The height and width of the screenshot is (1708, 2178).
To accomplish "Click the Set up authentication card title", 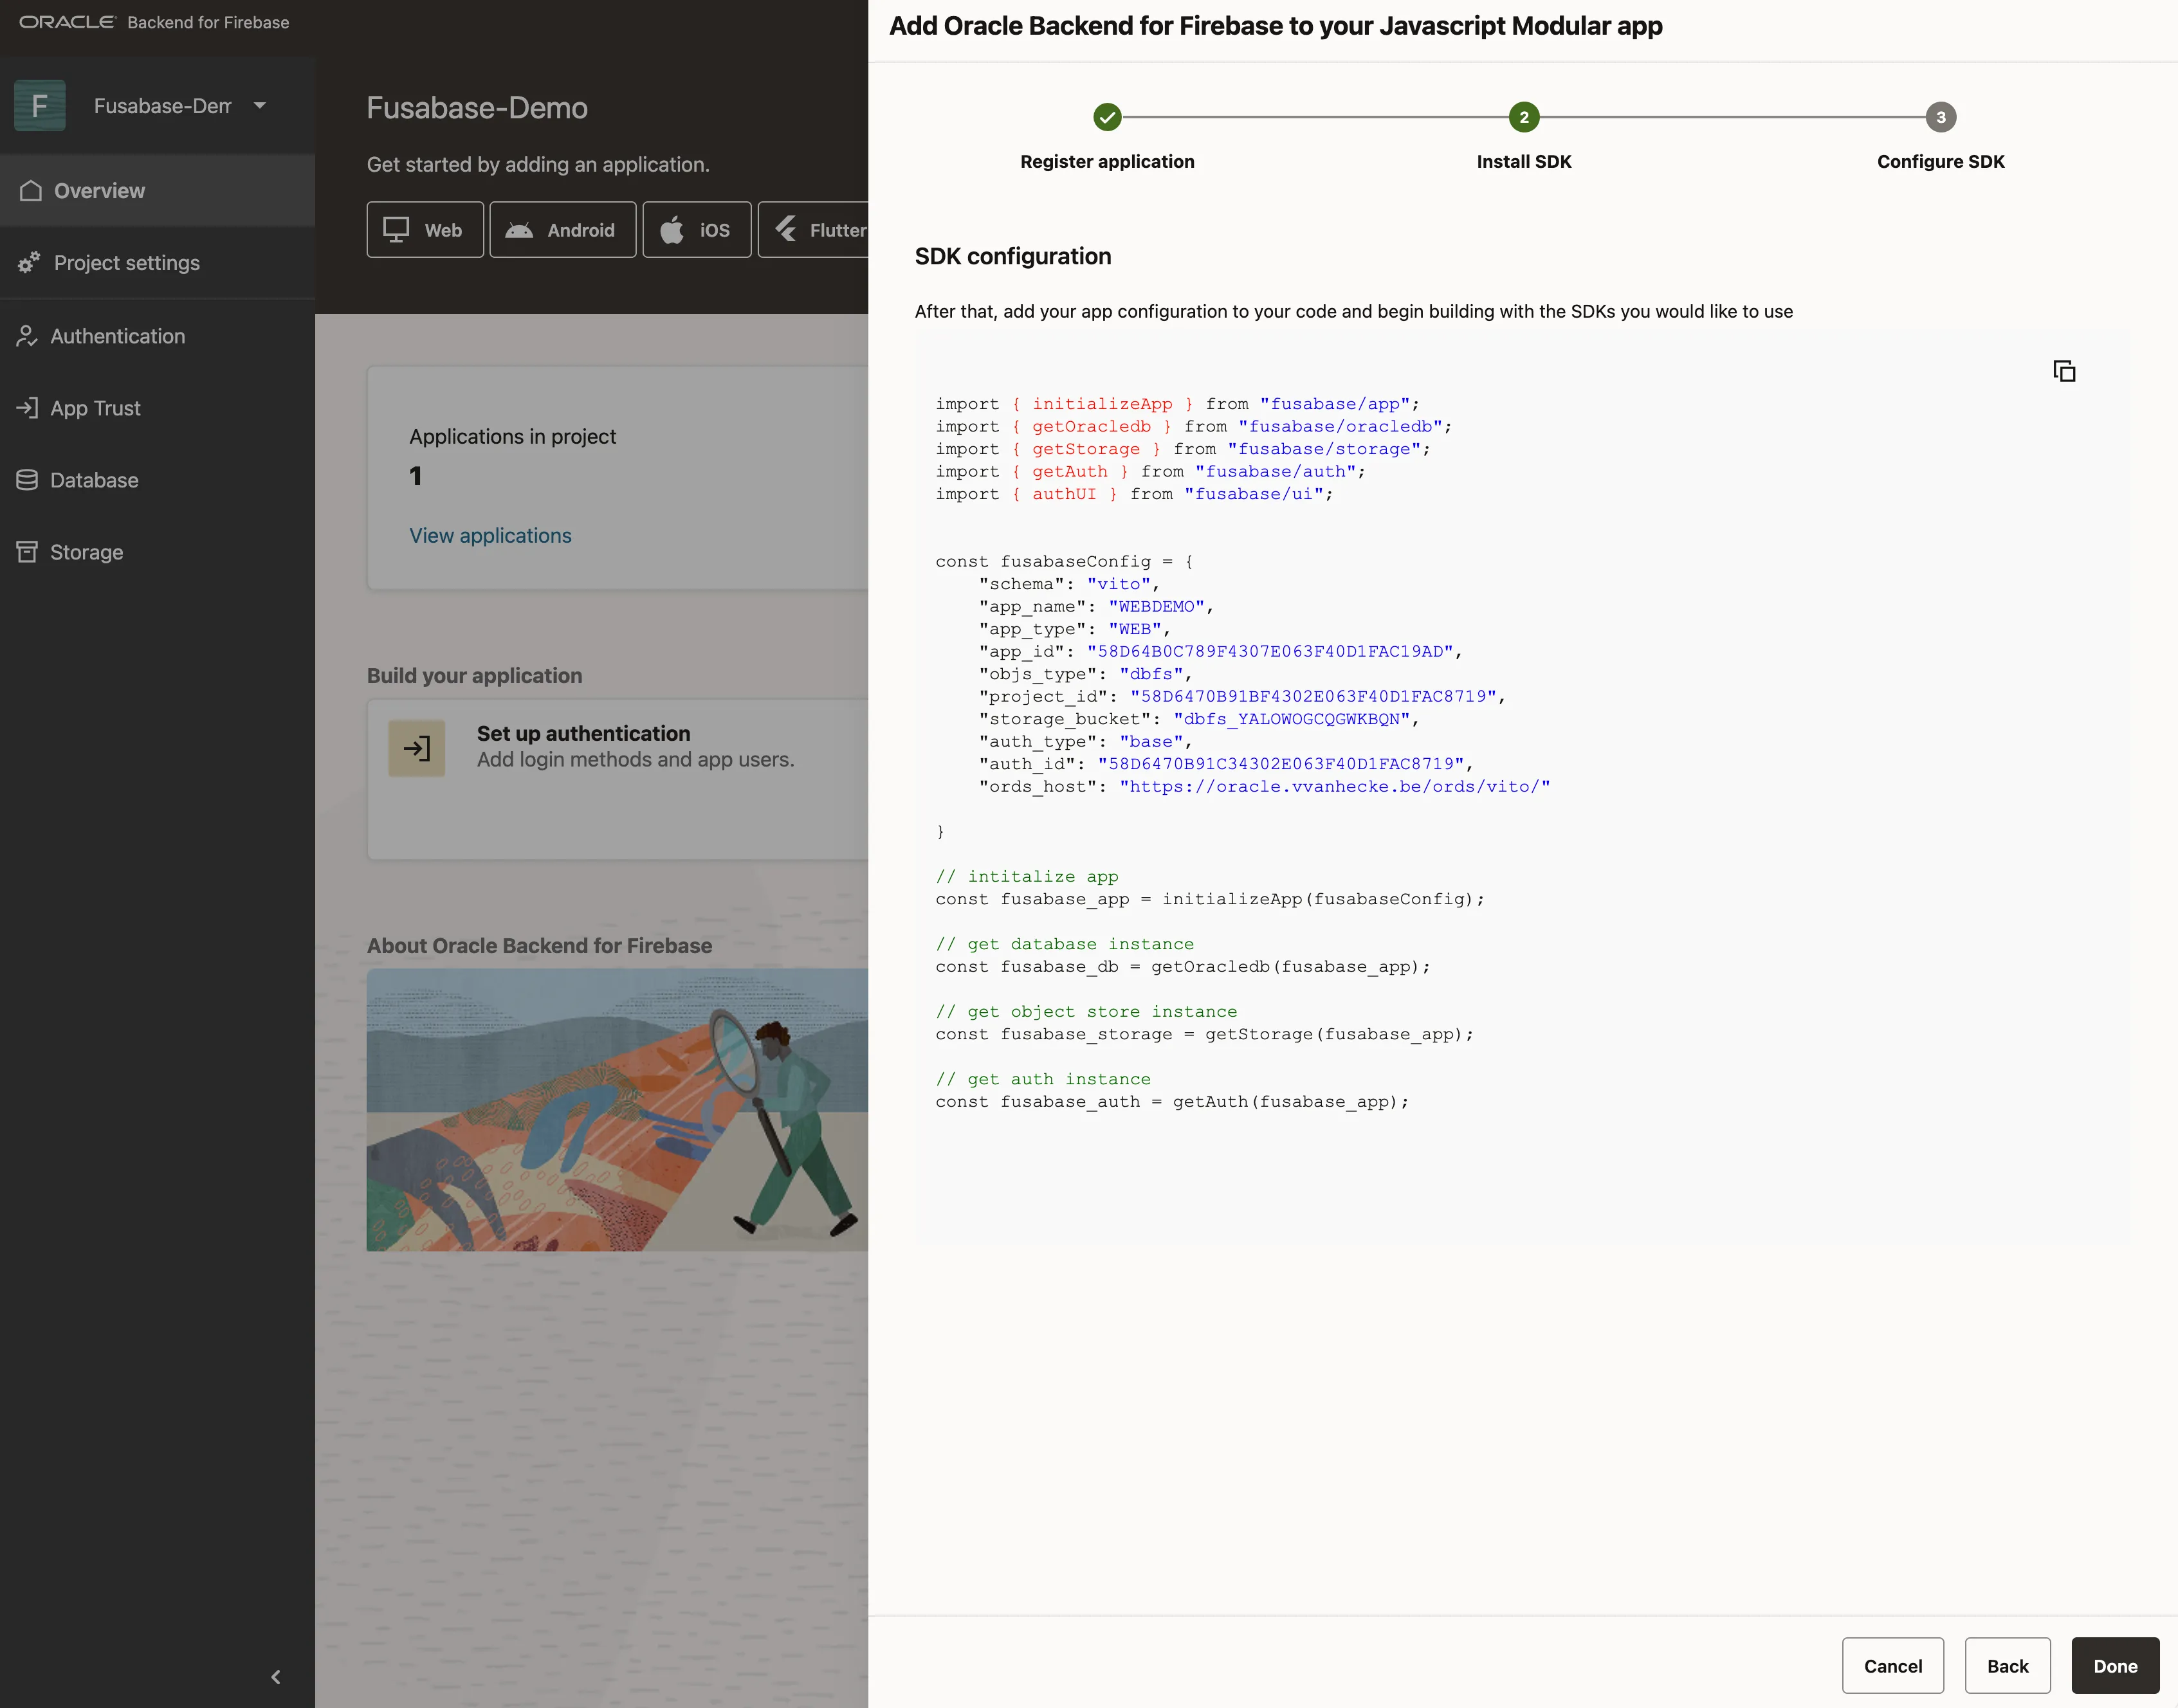I will pyautogui.click(x=583, y=733).
